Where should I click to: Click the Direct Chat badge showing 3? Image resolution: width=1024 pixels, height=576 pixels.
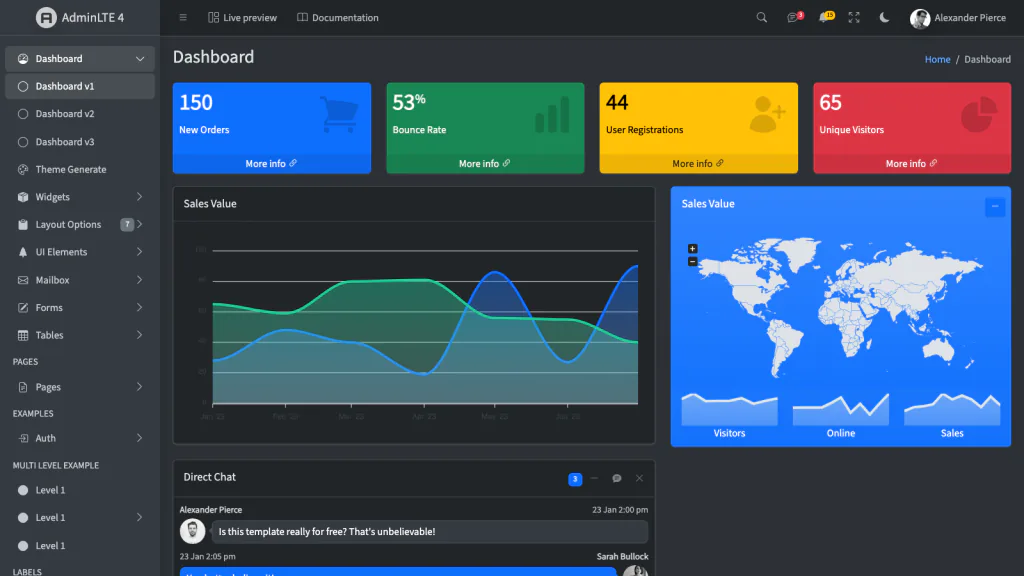(575, 479)
